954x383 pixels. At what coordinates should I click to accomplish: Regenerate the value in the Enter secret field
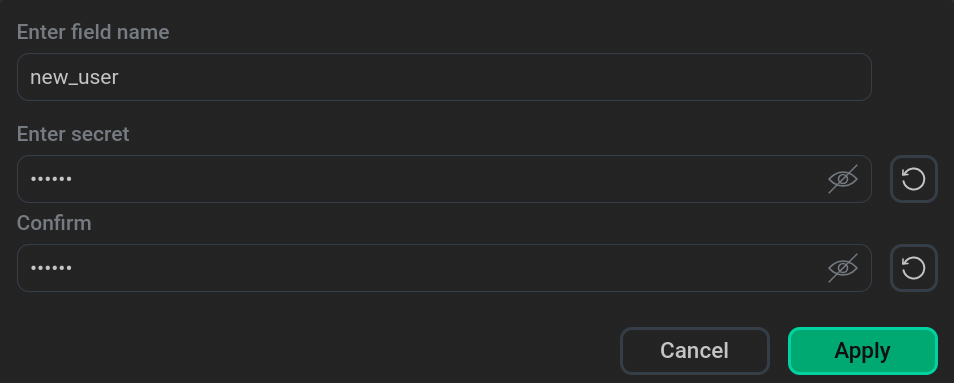click(913, 179)
